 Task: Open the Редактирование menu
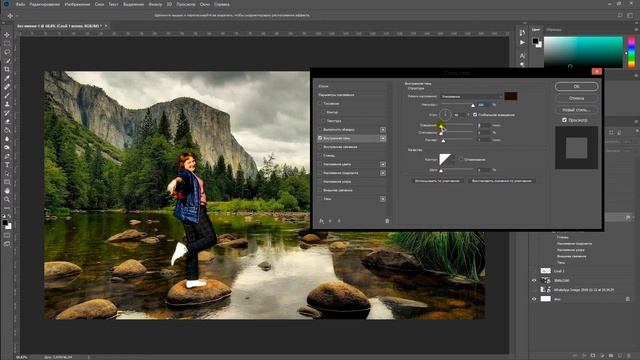pos(45,4)
